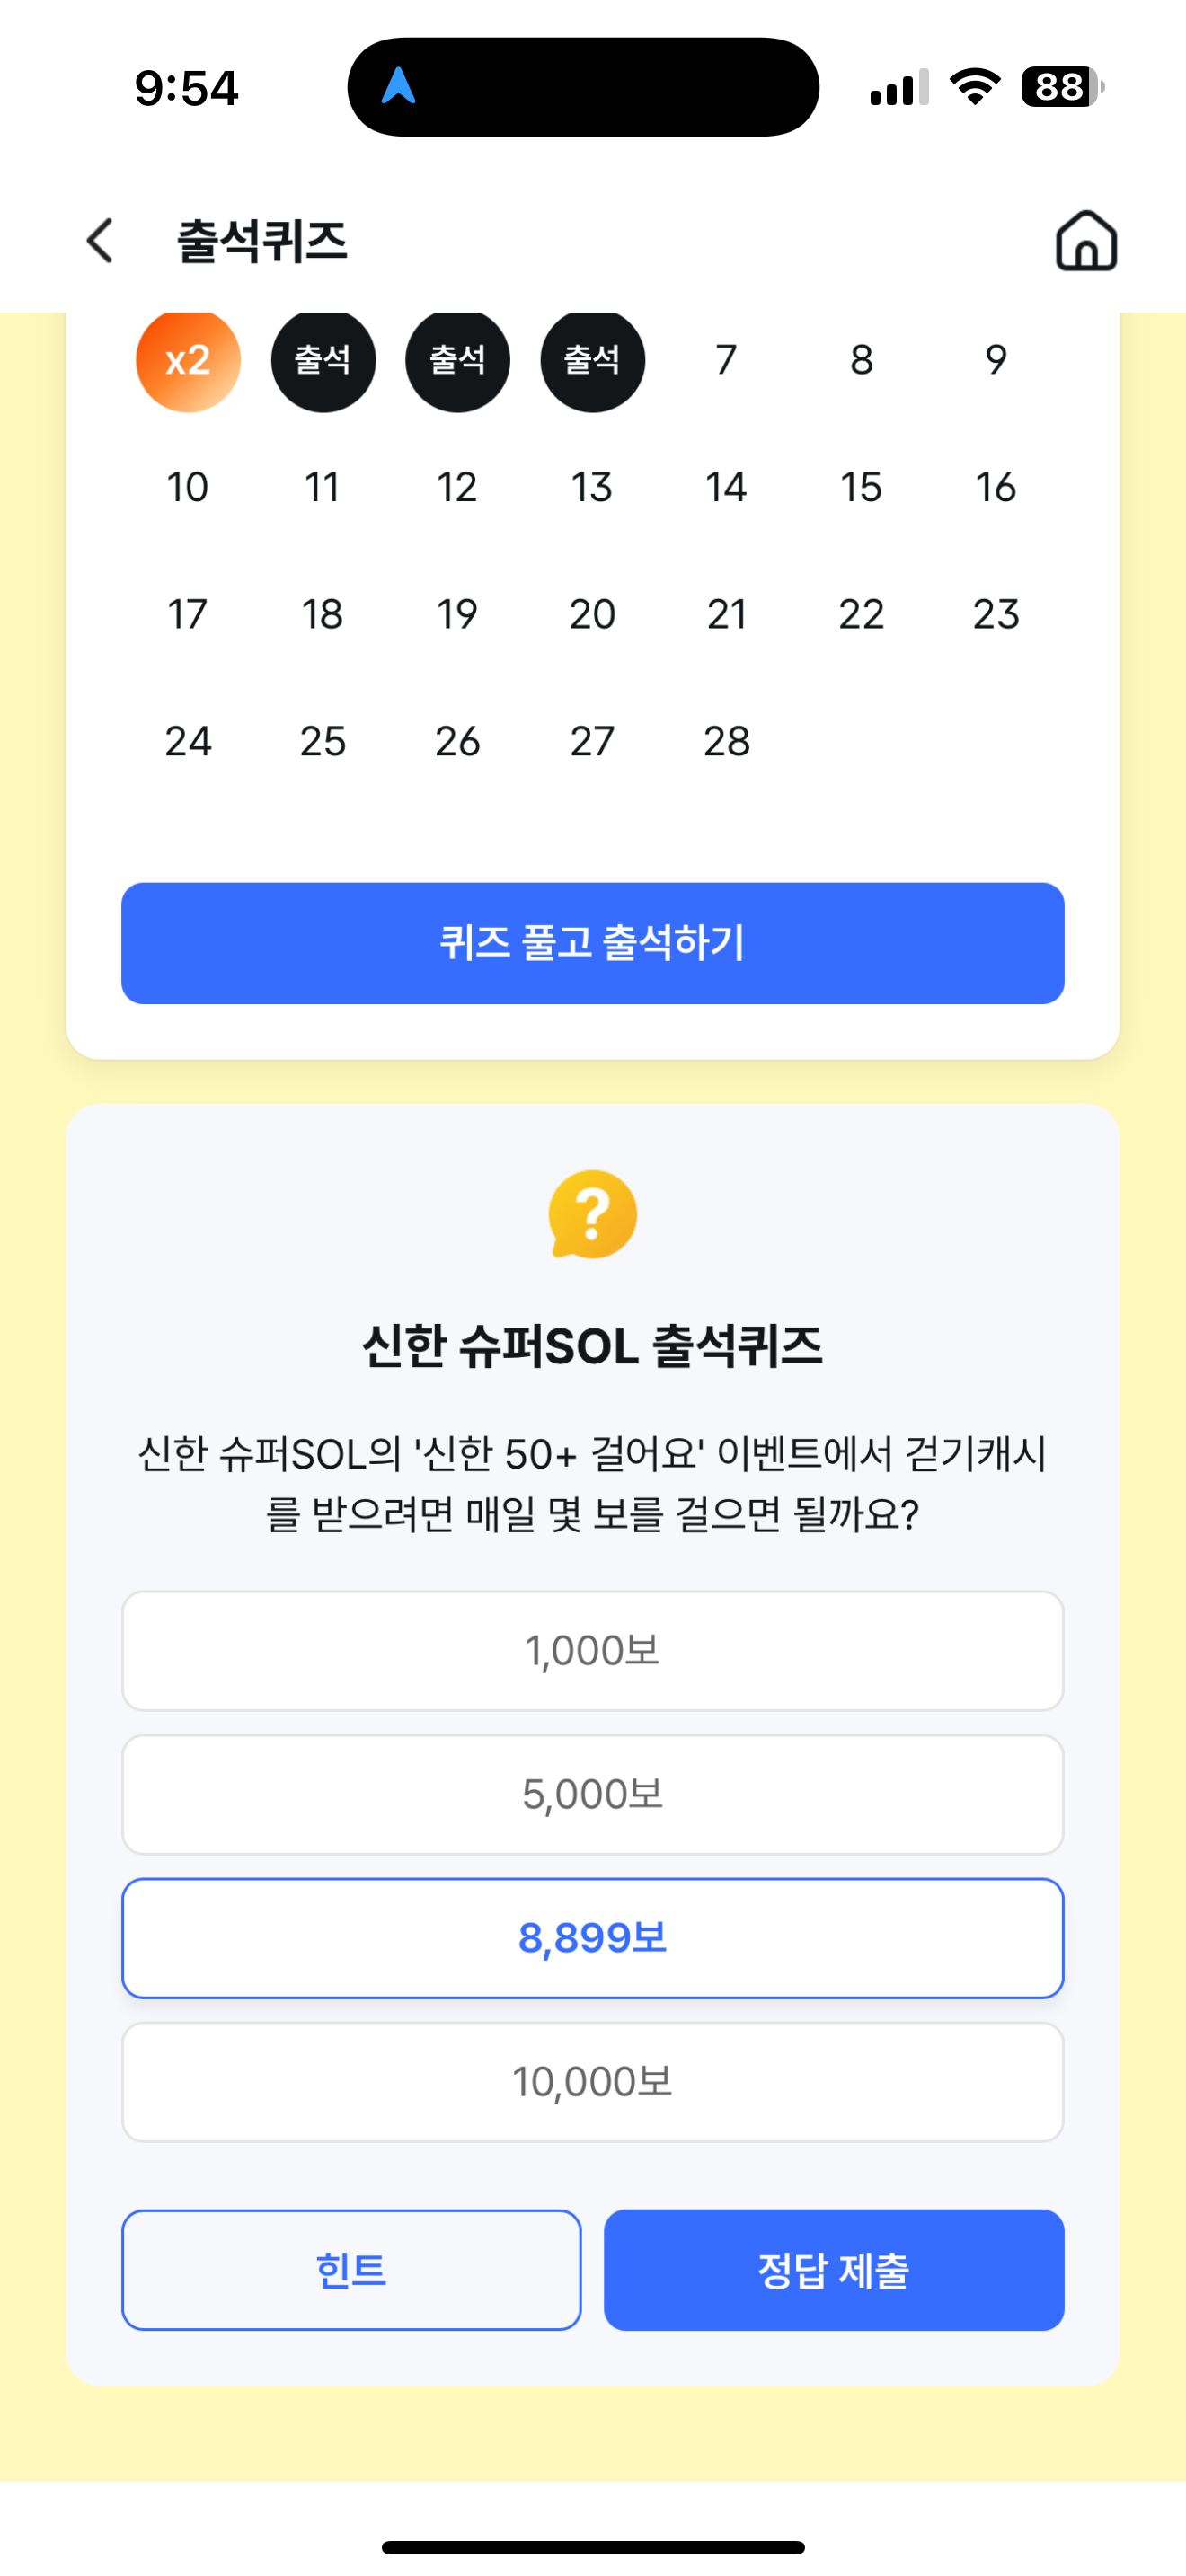The image size is (1186, 2576).
Task: Tap the third 출석 attendance stamp
Action: pyautogui.click(x=593, y=359)
